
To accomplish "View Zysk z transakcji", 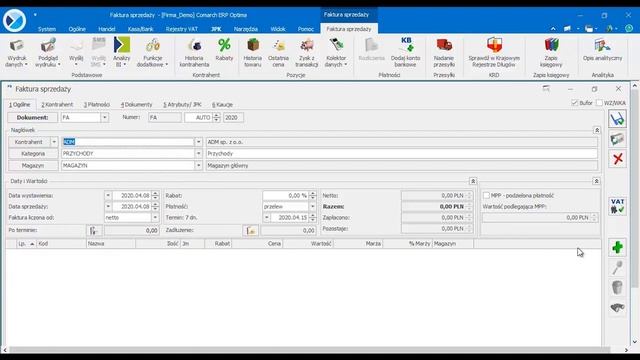I will [x=307, y=53].
